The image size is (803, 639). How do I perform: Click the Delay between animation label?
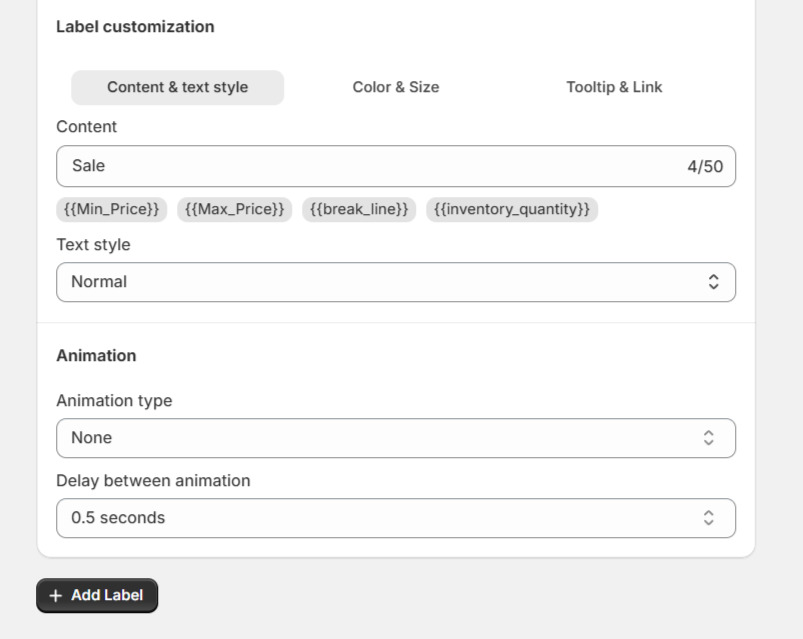pyautogui.click(x=153, y=481)
